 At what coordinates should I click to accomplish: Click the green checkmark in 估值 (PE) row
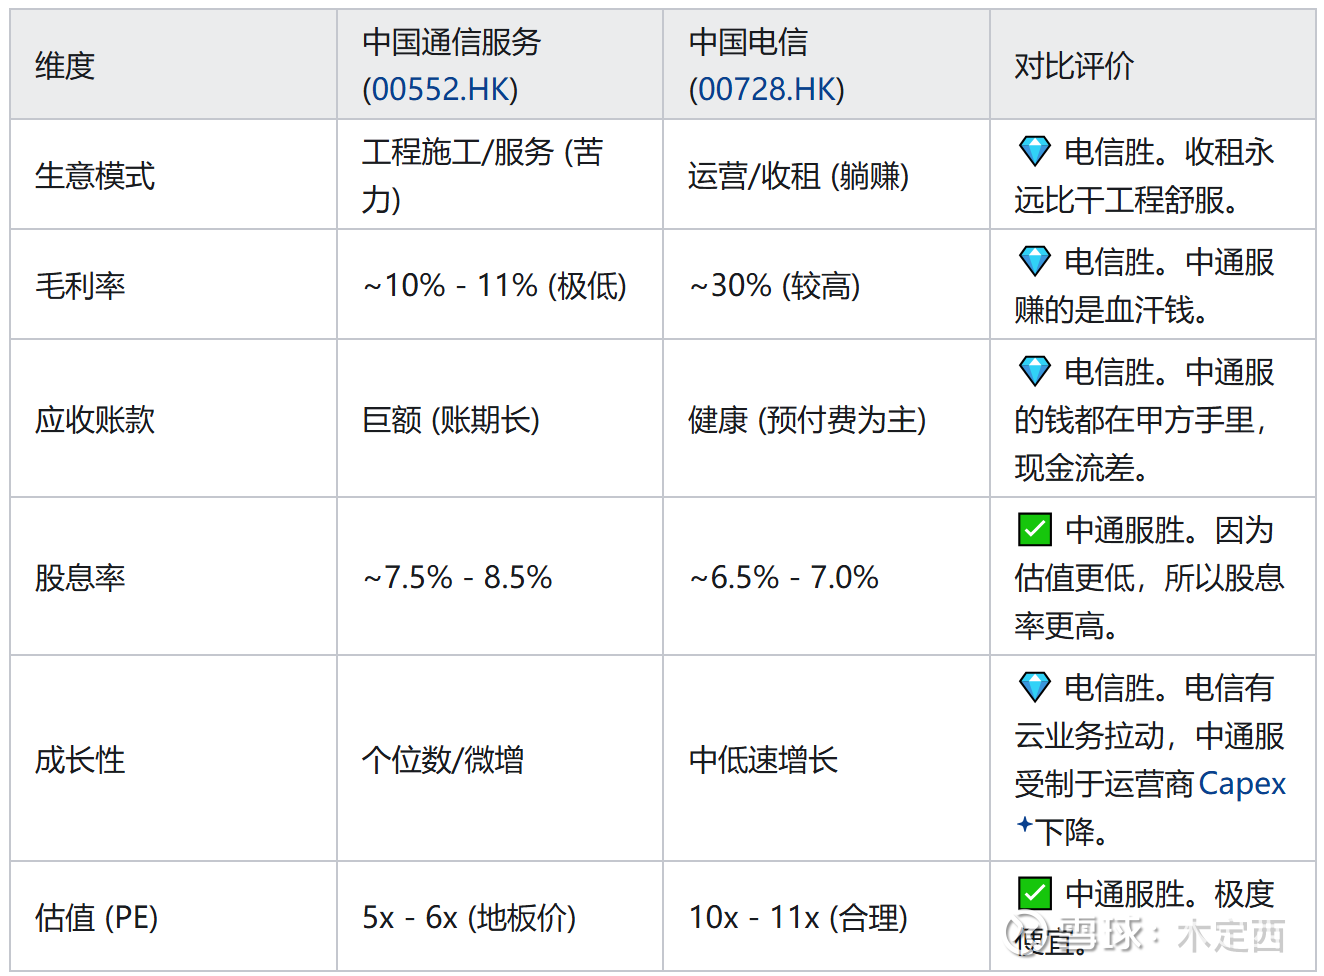tap(1034, 893)
